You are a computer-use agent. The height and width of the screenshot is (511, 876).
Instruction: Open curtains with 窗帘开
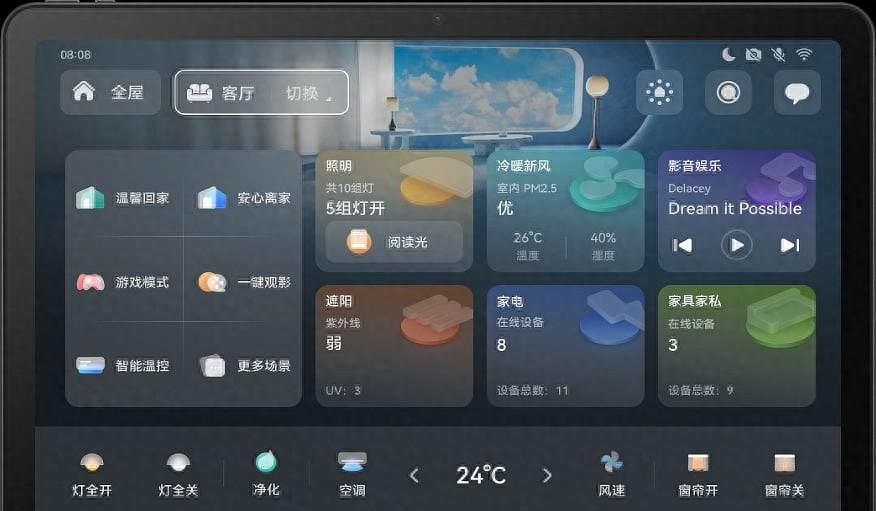698,475
